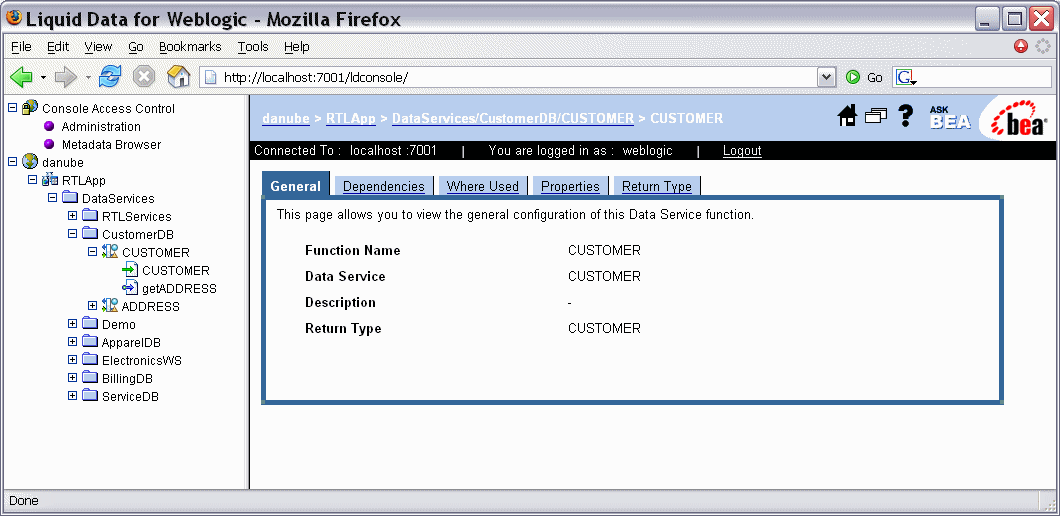The height and width of the screenshot is (516, 1060).
Task: Click the Logout link
Action: click(742, 150)
